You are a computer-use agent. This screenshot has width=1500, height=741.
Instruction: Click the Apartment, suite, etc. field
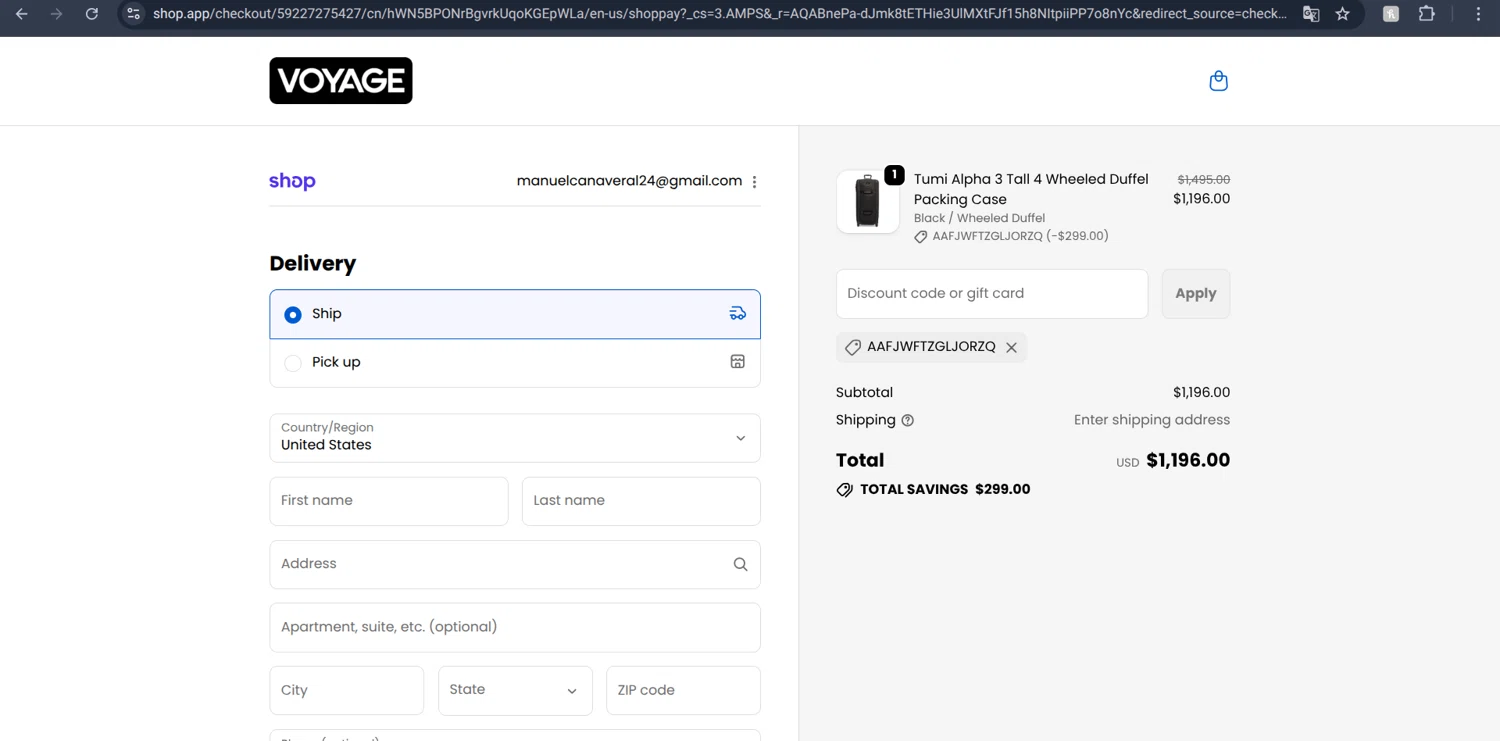[515, 627]
